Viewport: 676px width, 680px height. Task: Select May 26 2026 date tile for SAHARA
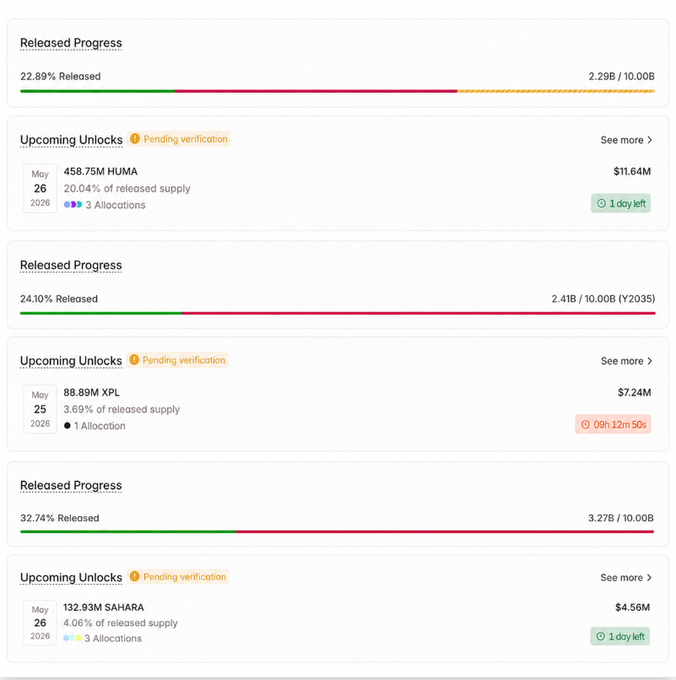[x=40, y=623]
